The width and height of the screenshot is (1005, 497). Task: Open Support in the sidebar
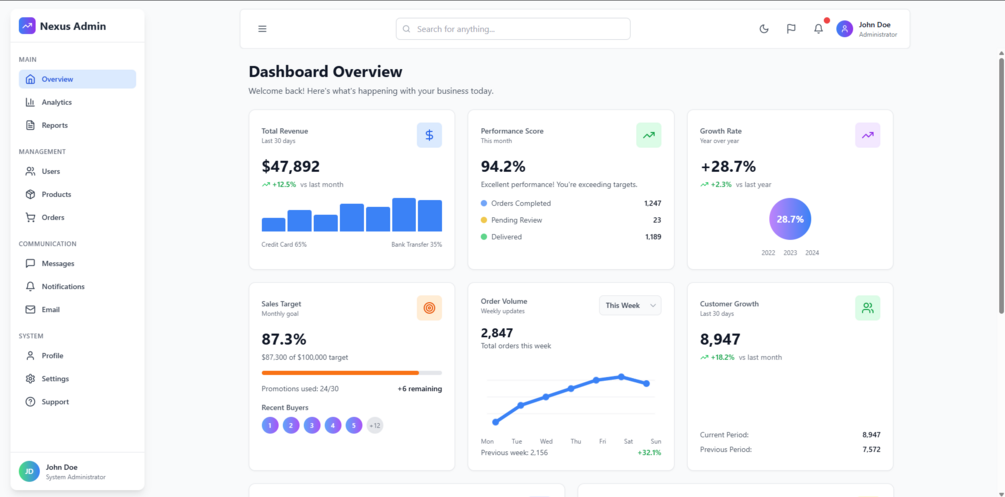78,402
